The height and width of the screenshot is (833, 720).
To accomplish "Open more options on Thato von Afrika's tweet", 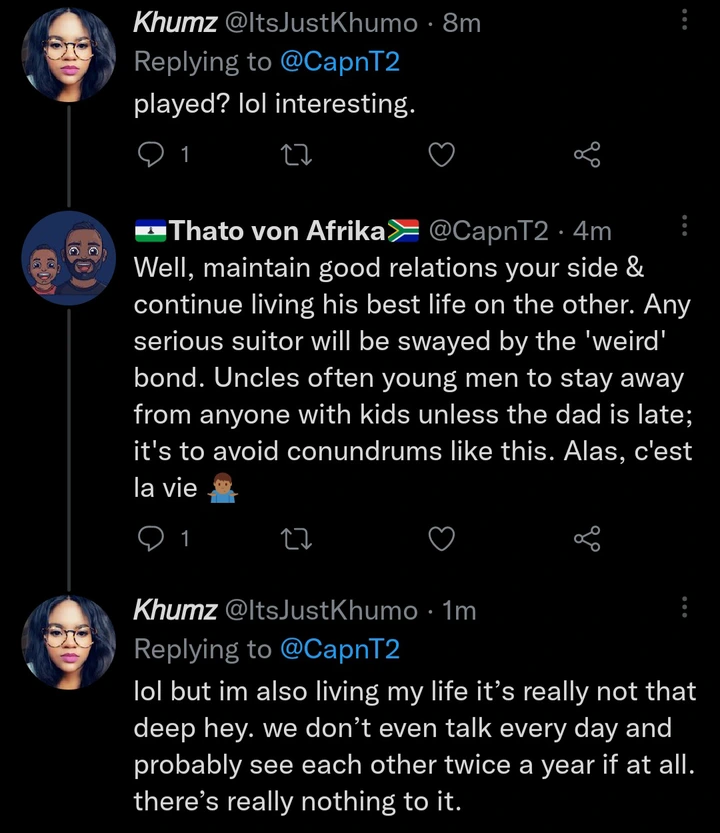I will (x=685, y=228).
